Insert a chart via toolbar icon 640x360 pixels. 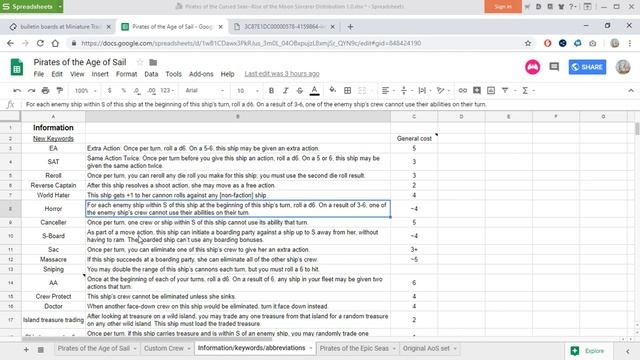tap(491, 91)
